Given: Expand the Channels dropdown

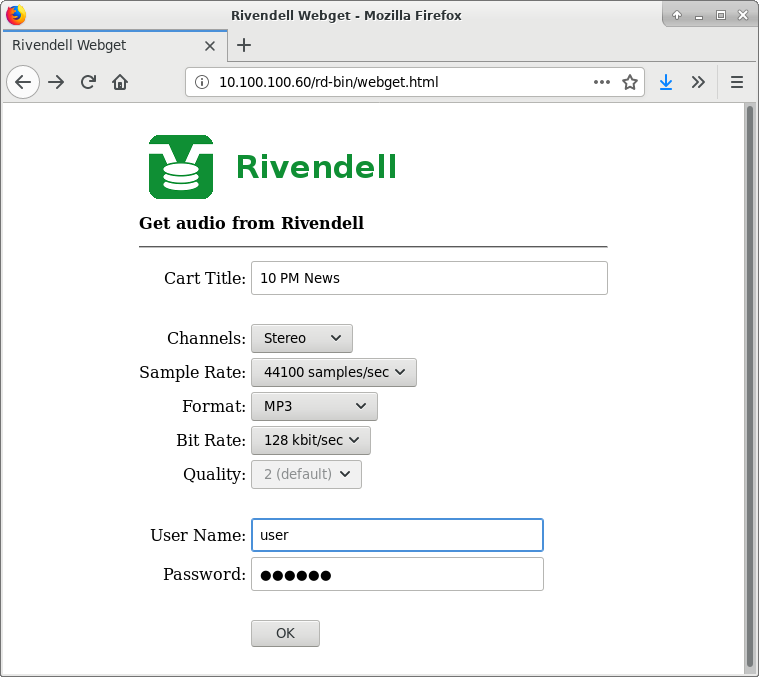Looking at the screenshot, I should (301, 339).
